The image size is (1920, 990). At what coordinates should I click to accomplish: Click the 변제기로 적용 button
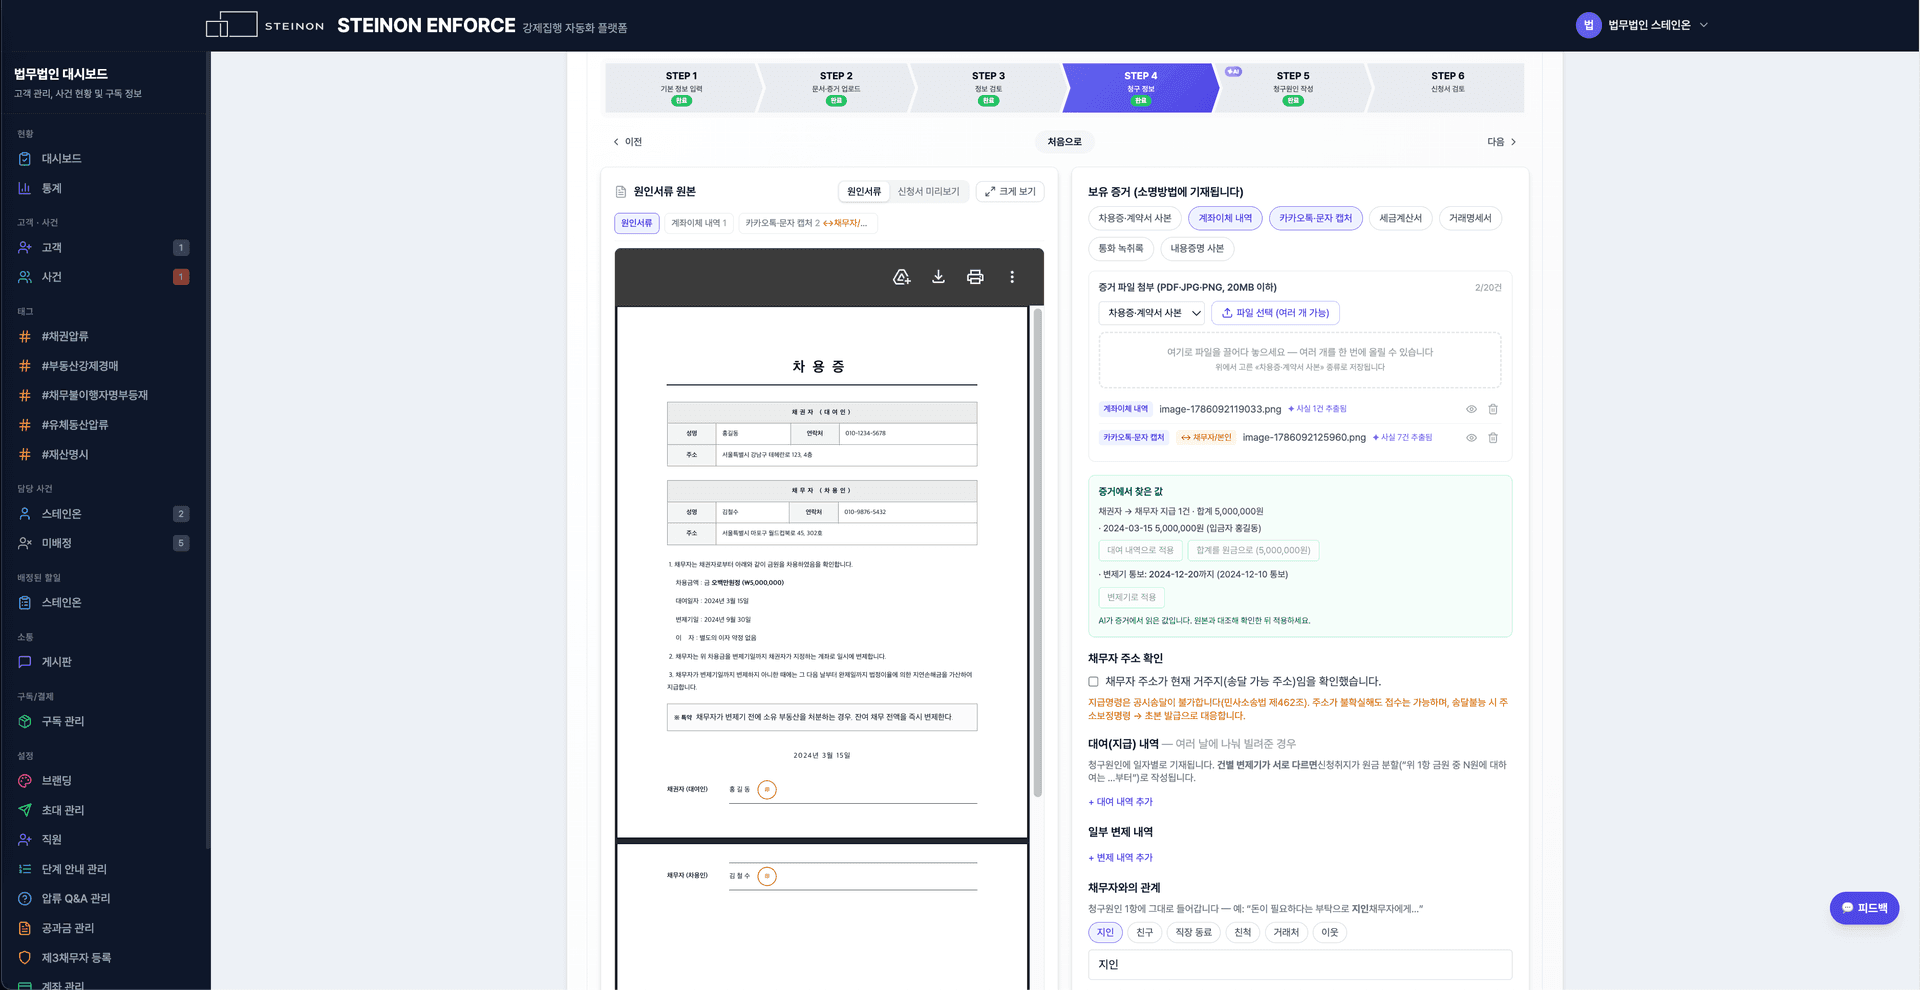pos(1131,597)
